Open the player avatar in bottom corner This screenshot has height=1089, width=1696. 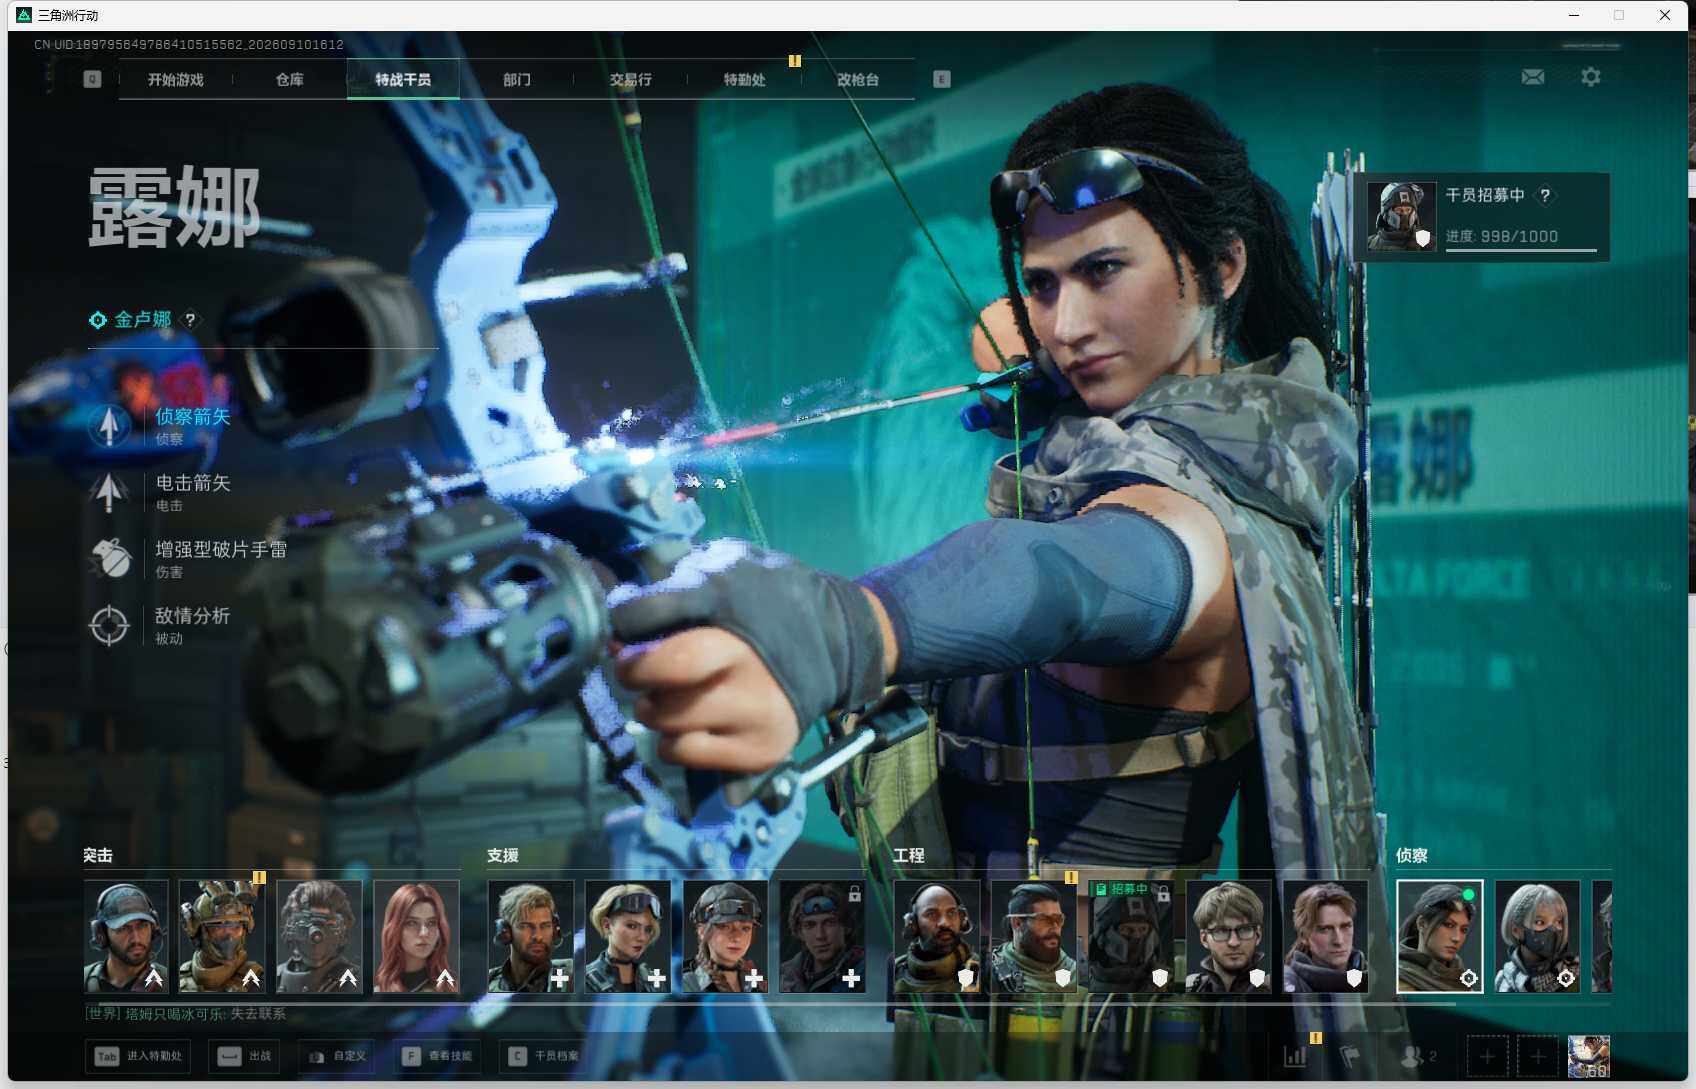click(x=1589, y=1056)
